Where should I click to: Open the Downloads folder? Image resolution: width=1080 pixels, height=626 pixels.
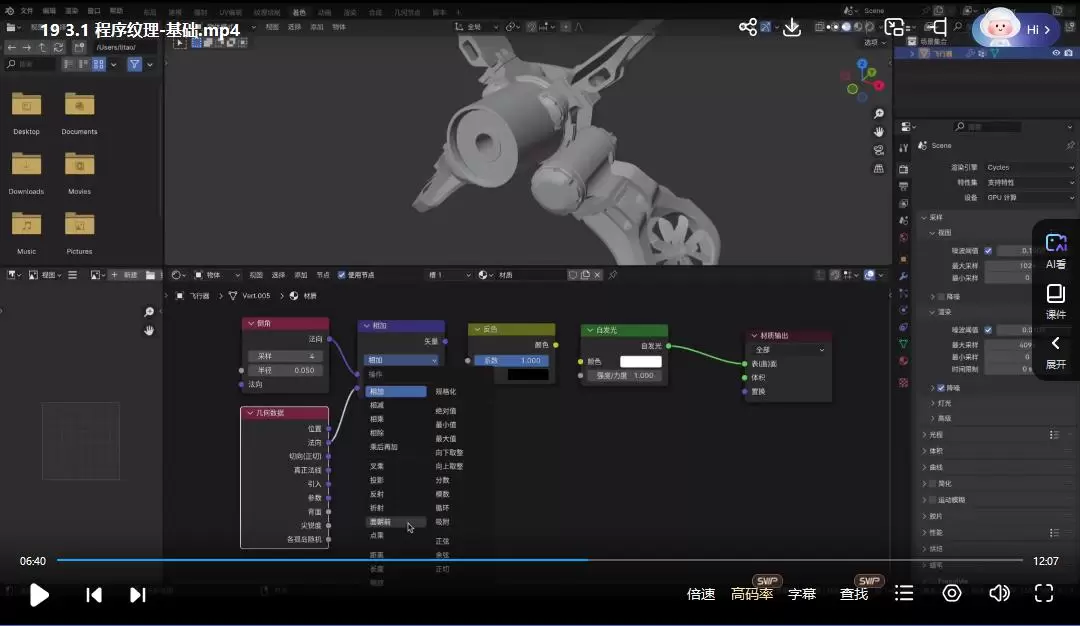(26, 174)
